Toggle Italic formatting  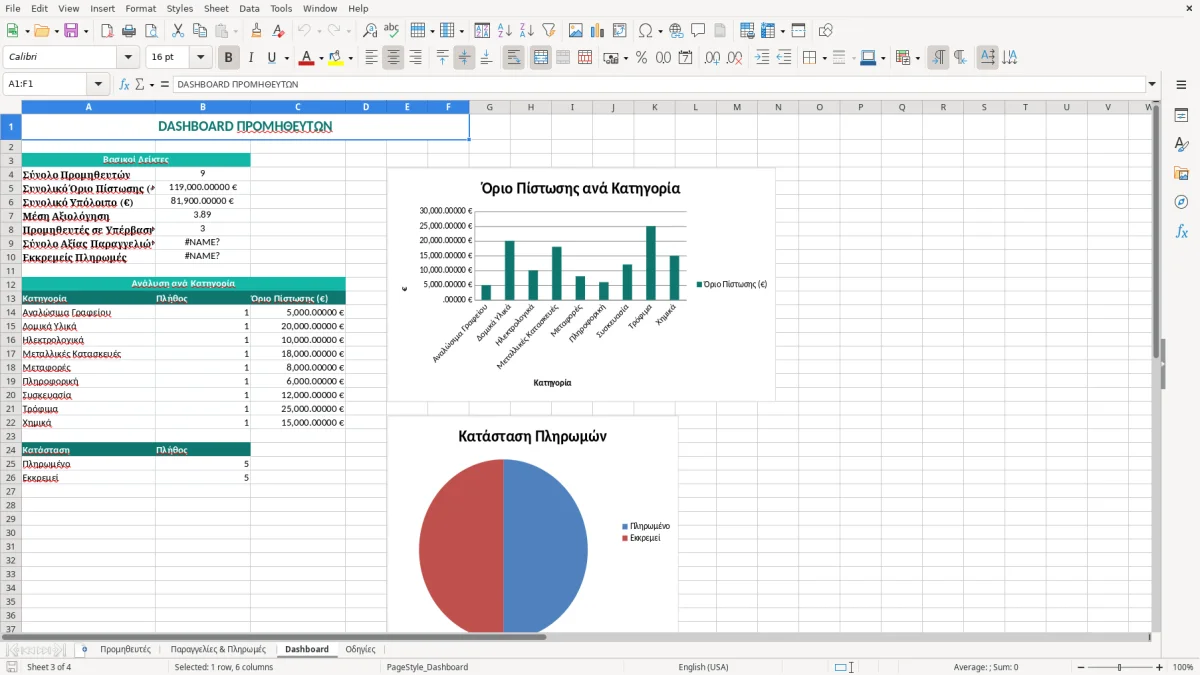tap(250, 58)
